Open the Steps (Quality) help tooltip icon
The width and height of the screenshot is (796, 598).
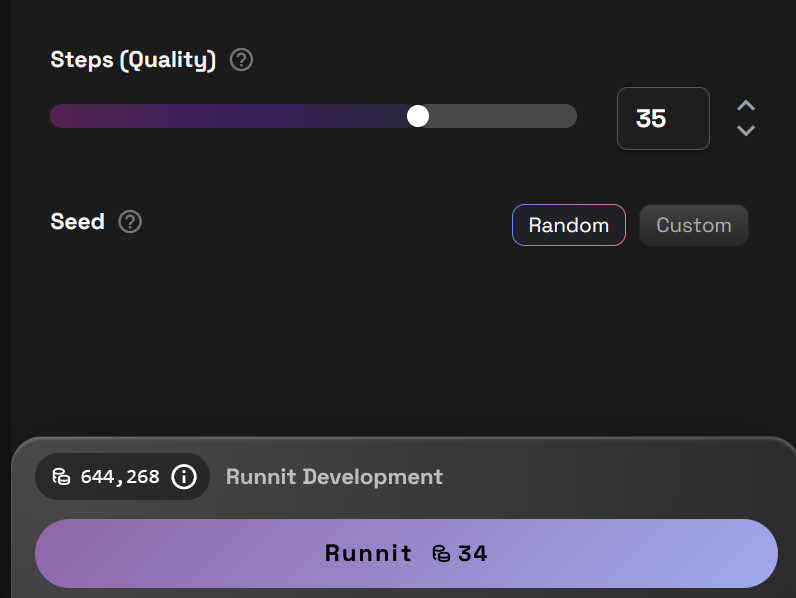click(x=241, y=60)
